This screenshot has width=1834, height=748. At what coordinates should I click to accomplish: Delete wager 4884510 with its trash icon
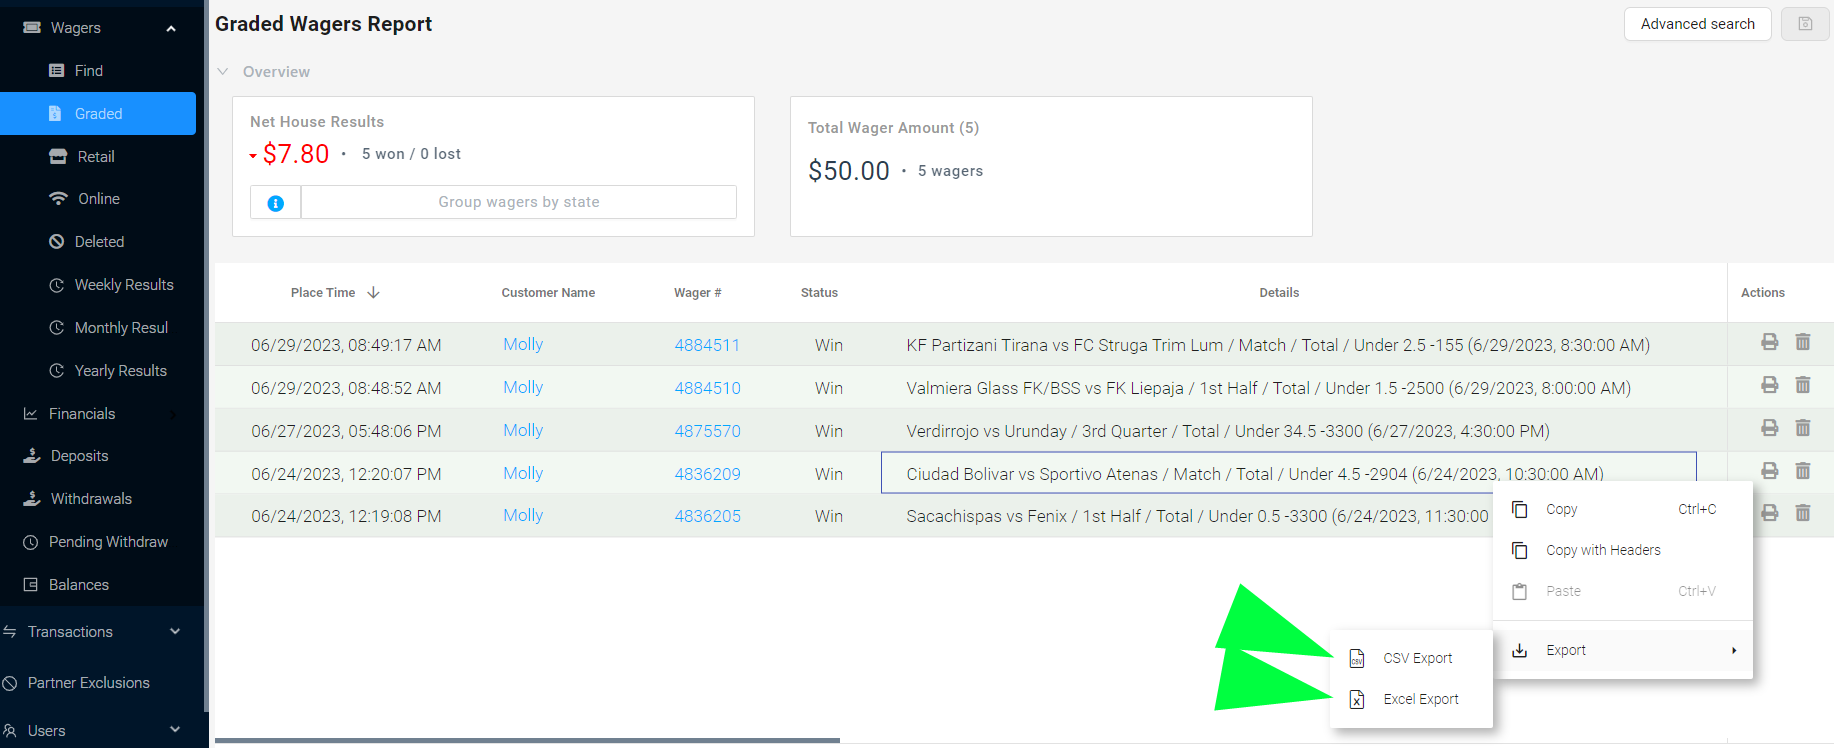[x=1803, y=385]
